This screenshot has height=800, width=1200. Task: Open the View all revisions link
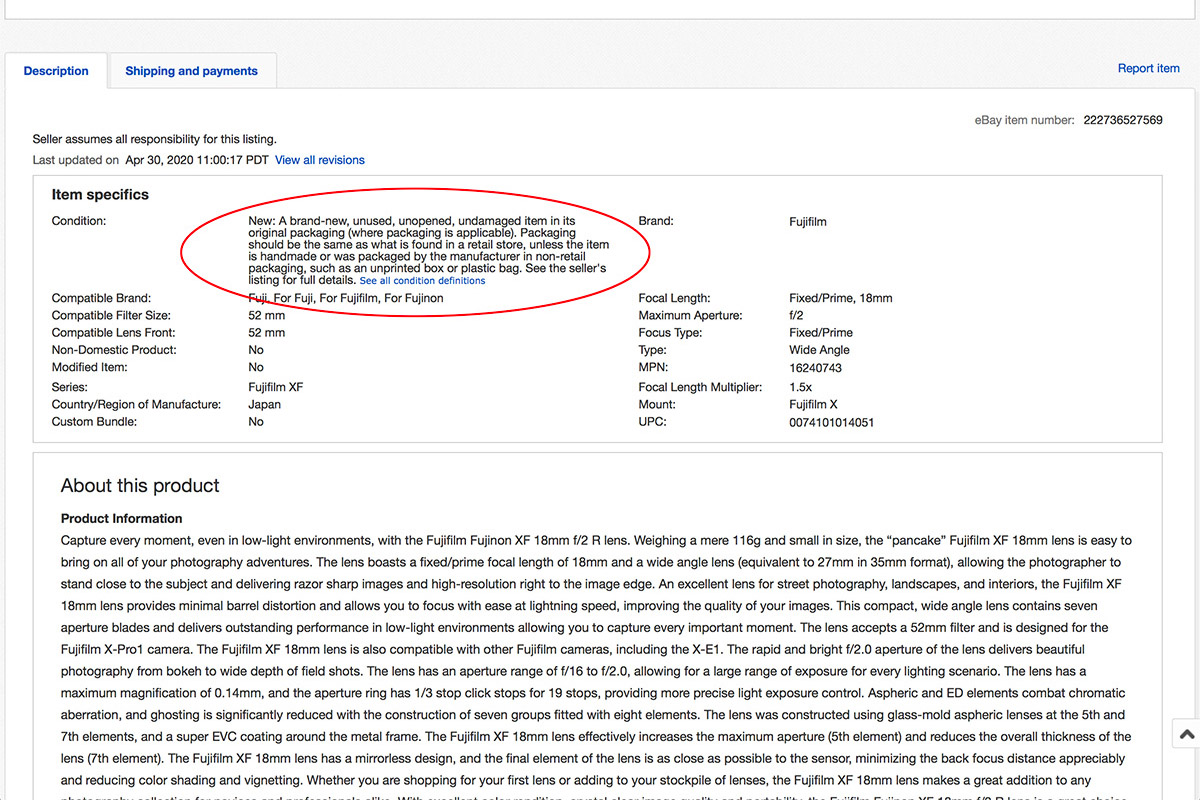click(320, 160)
